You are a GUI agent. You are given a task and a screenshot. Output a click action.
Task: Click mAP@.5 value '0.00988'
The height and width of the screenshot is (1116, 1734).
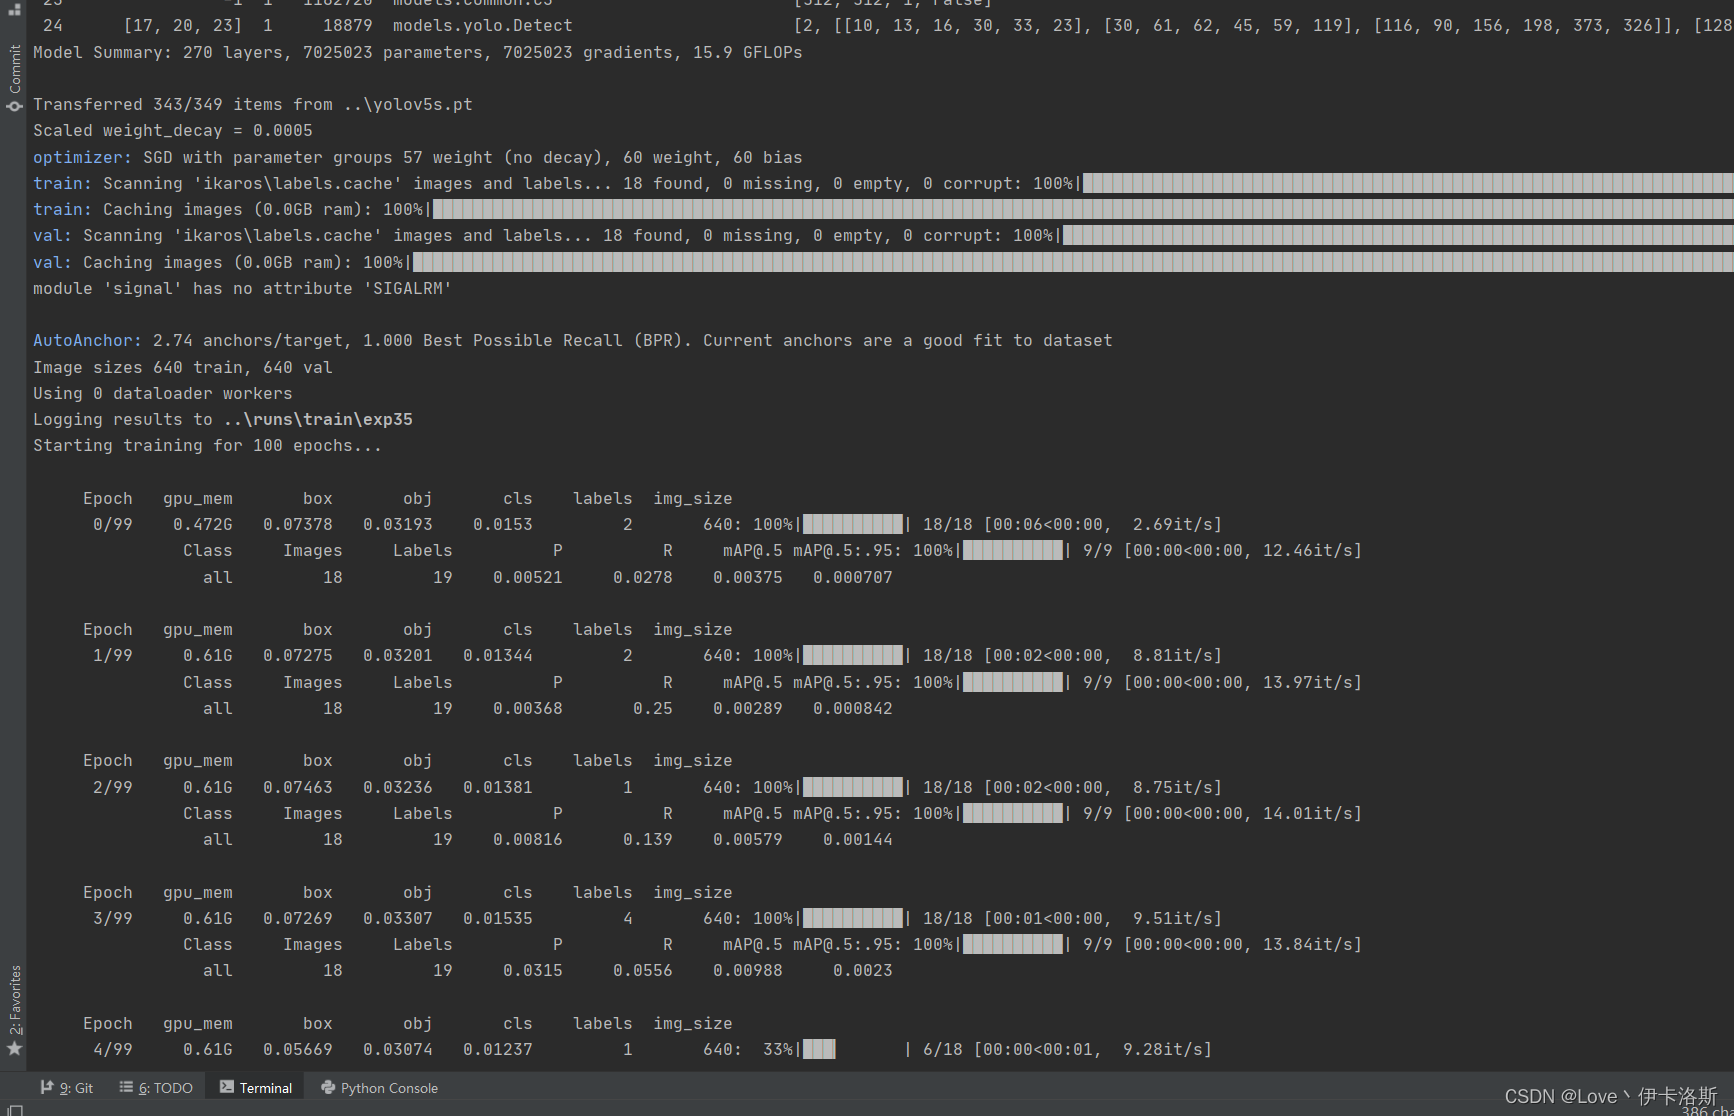pyautogui.click(x=748, y=970)
